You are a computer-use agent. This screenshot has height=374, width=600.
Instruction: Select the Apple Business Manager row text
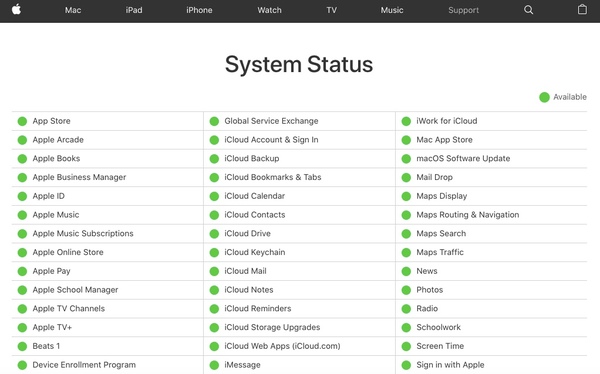coord(79,177)
